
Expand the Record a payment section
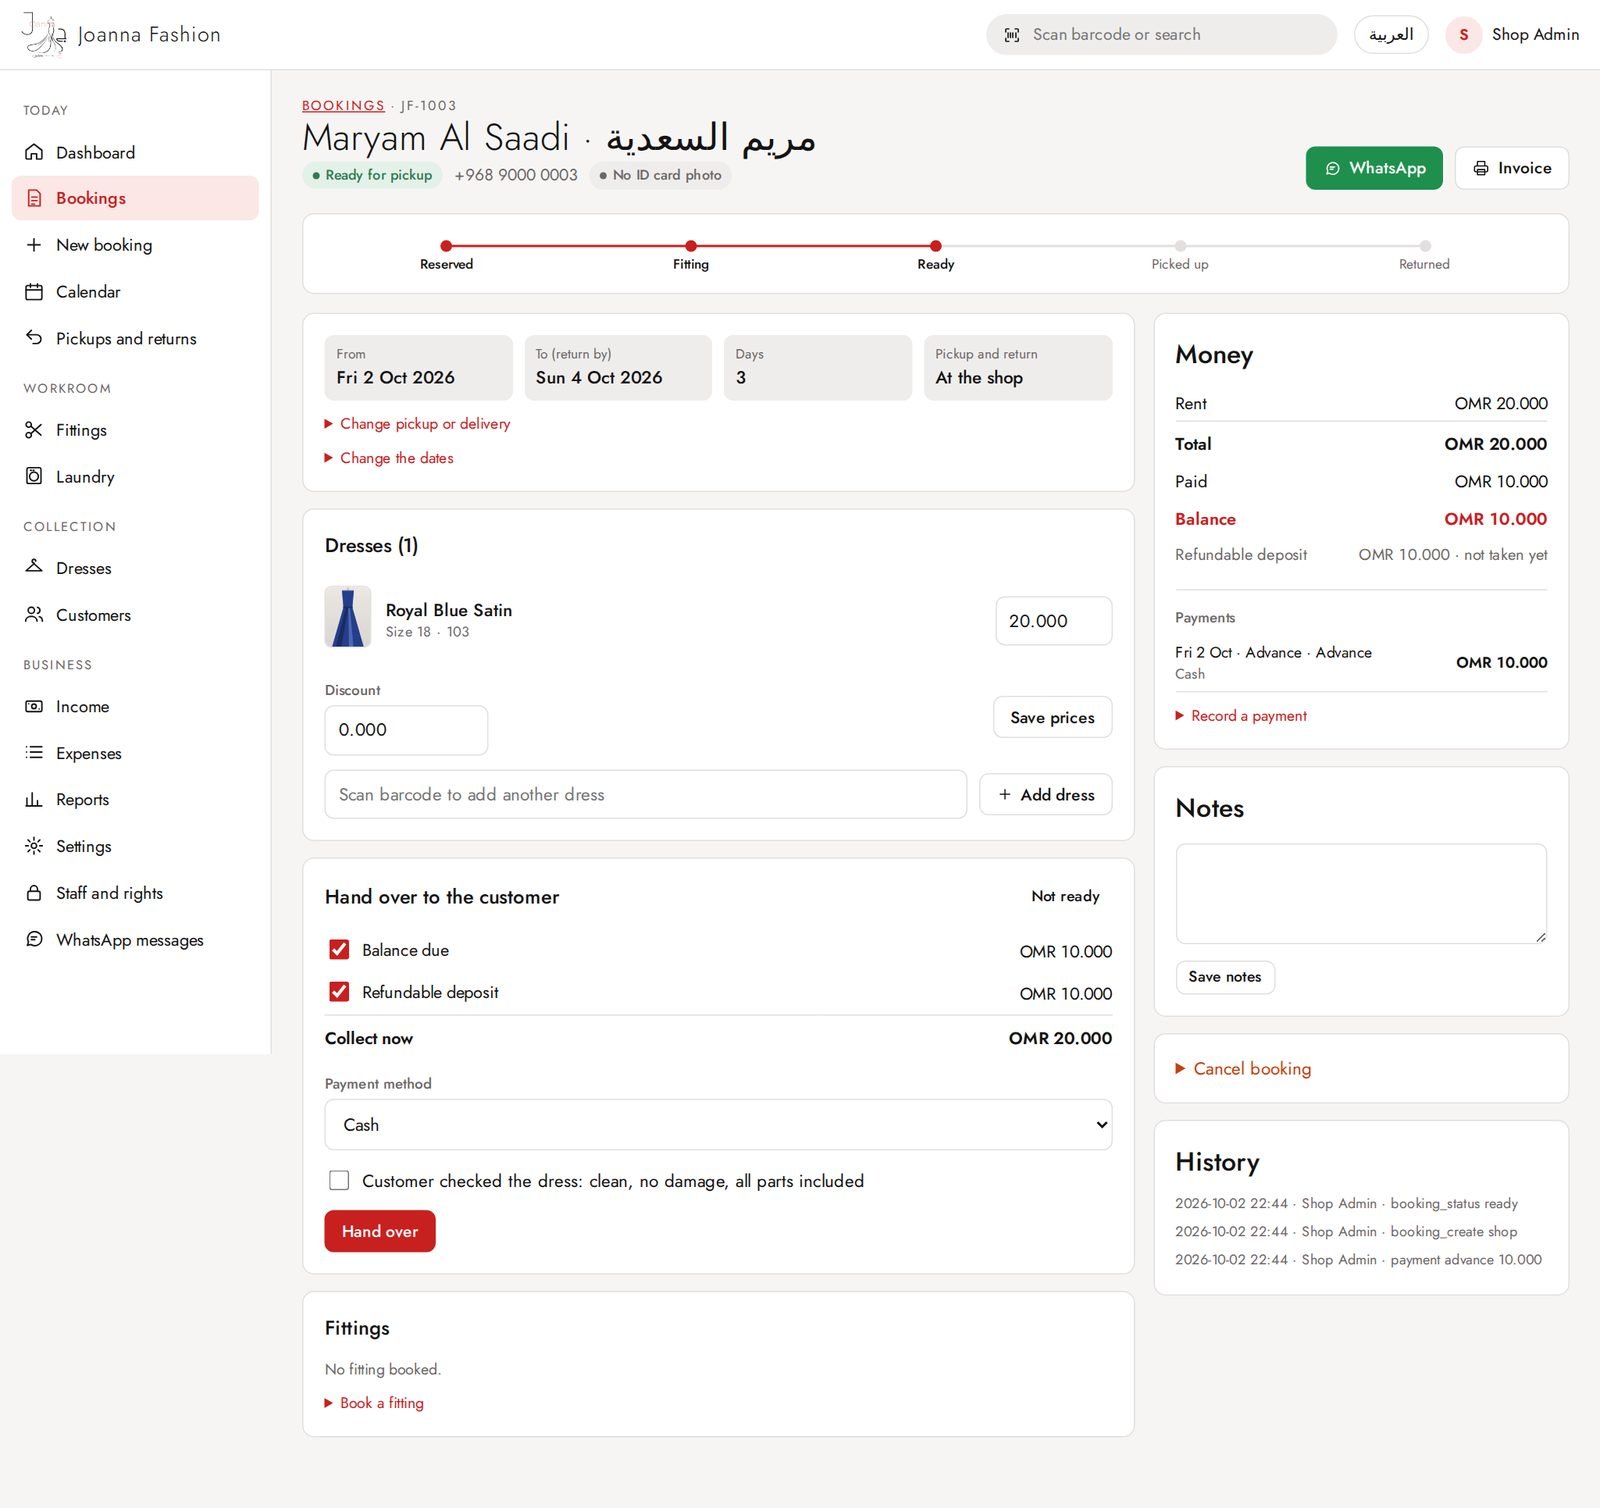[x=1241, y=716]
